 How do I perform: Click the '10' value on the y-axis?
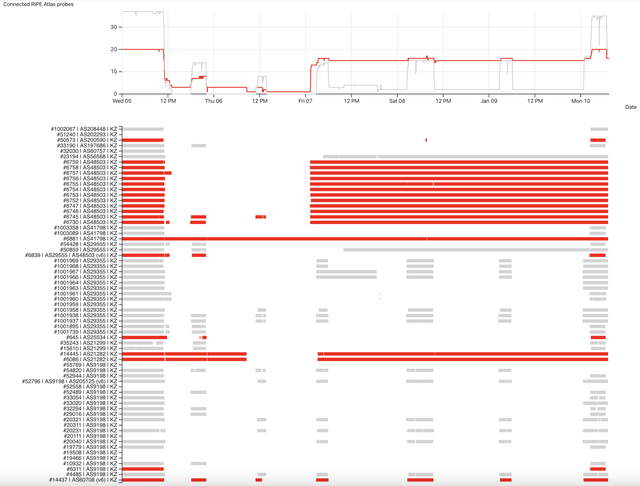[114, 71]
